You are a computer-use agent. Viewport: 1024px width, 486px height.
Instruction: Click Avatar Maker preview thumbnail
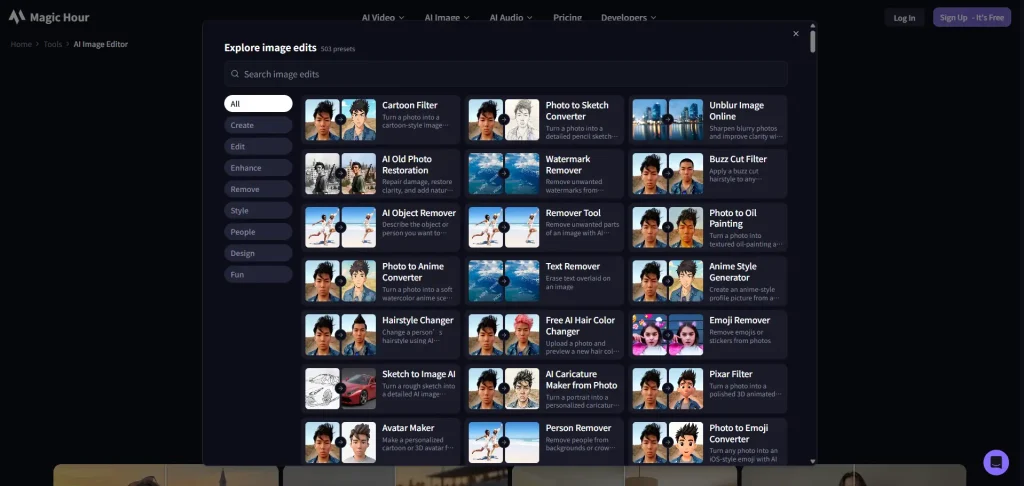click(x=340, y=442)
